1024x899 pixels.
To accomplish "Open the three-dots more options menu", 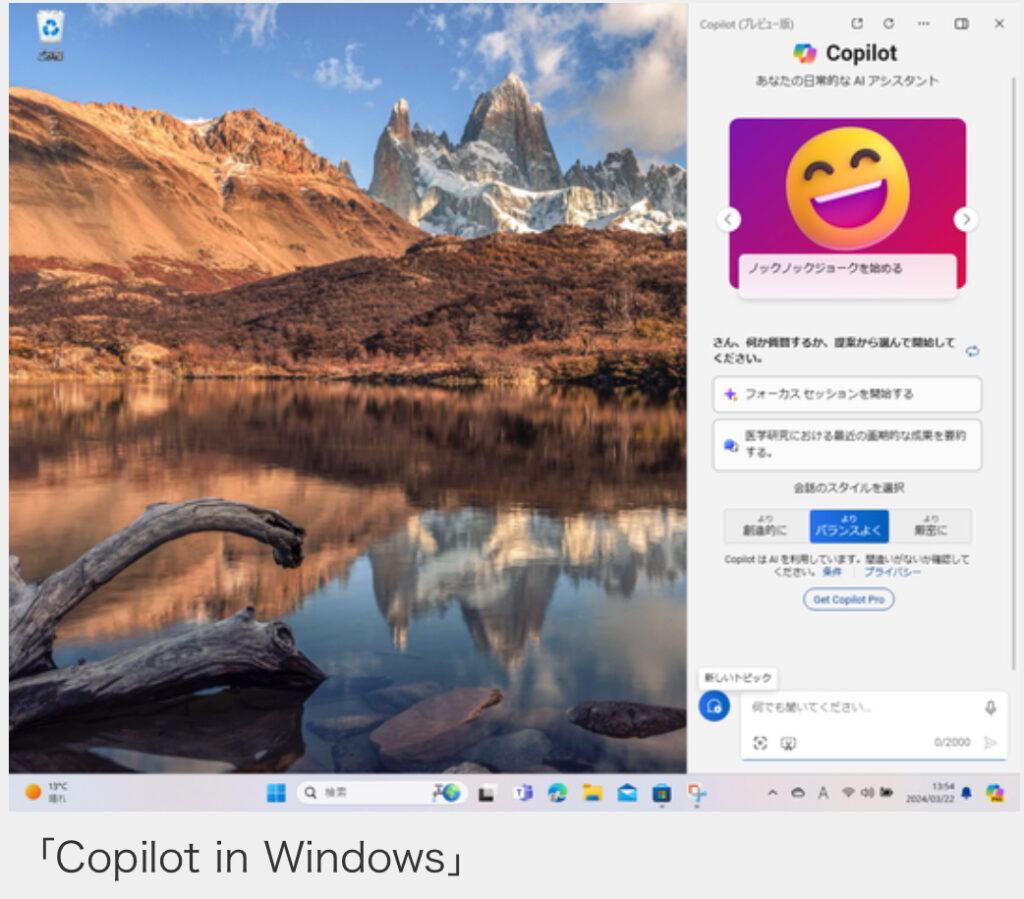I will tap(924, 24).
